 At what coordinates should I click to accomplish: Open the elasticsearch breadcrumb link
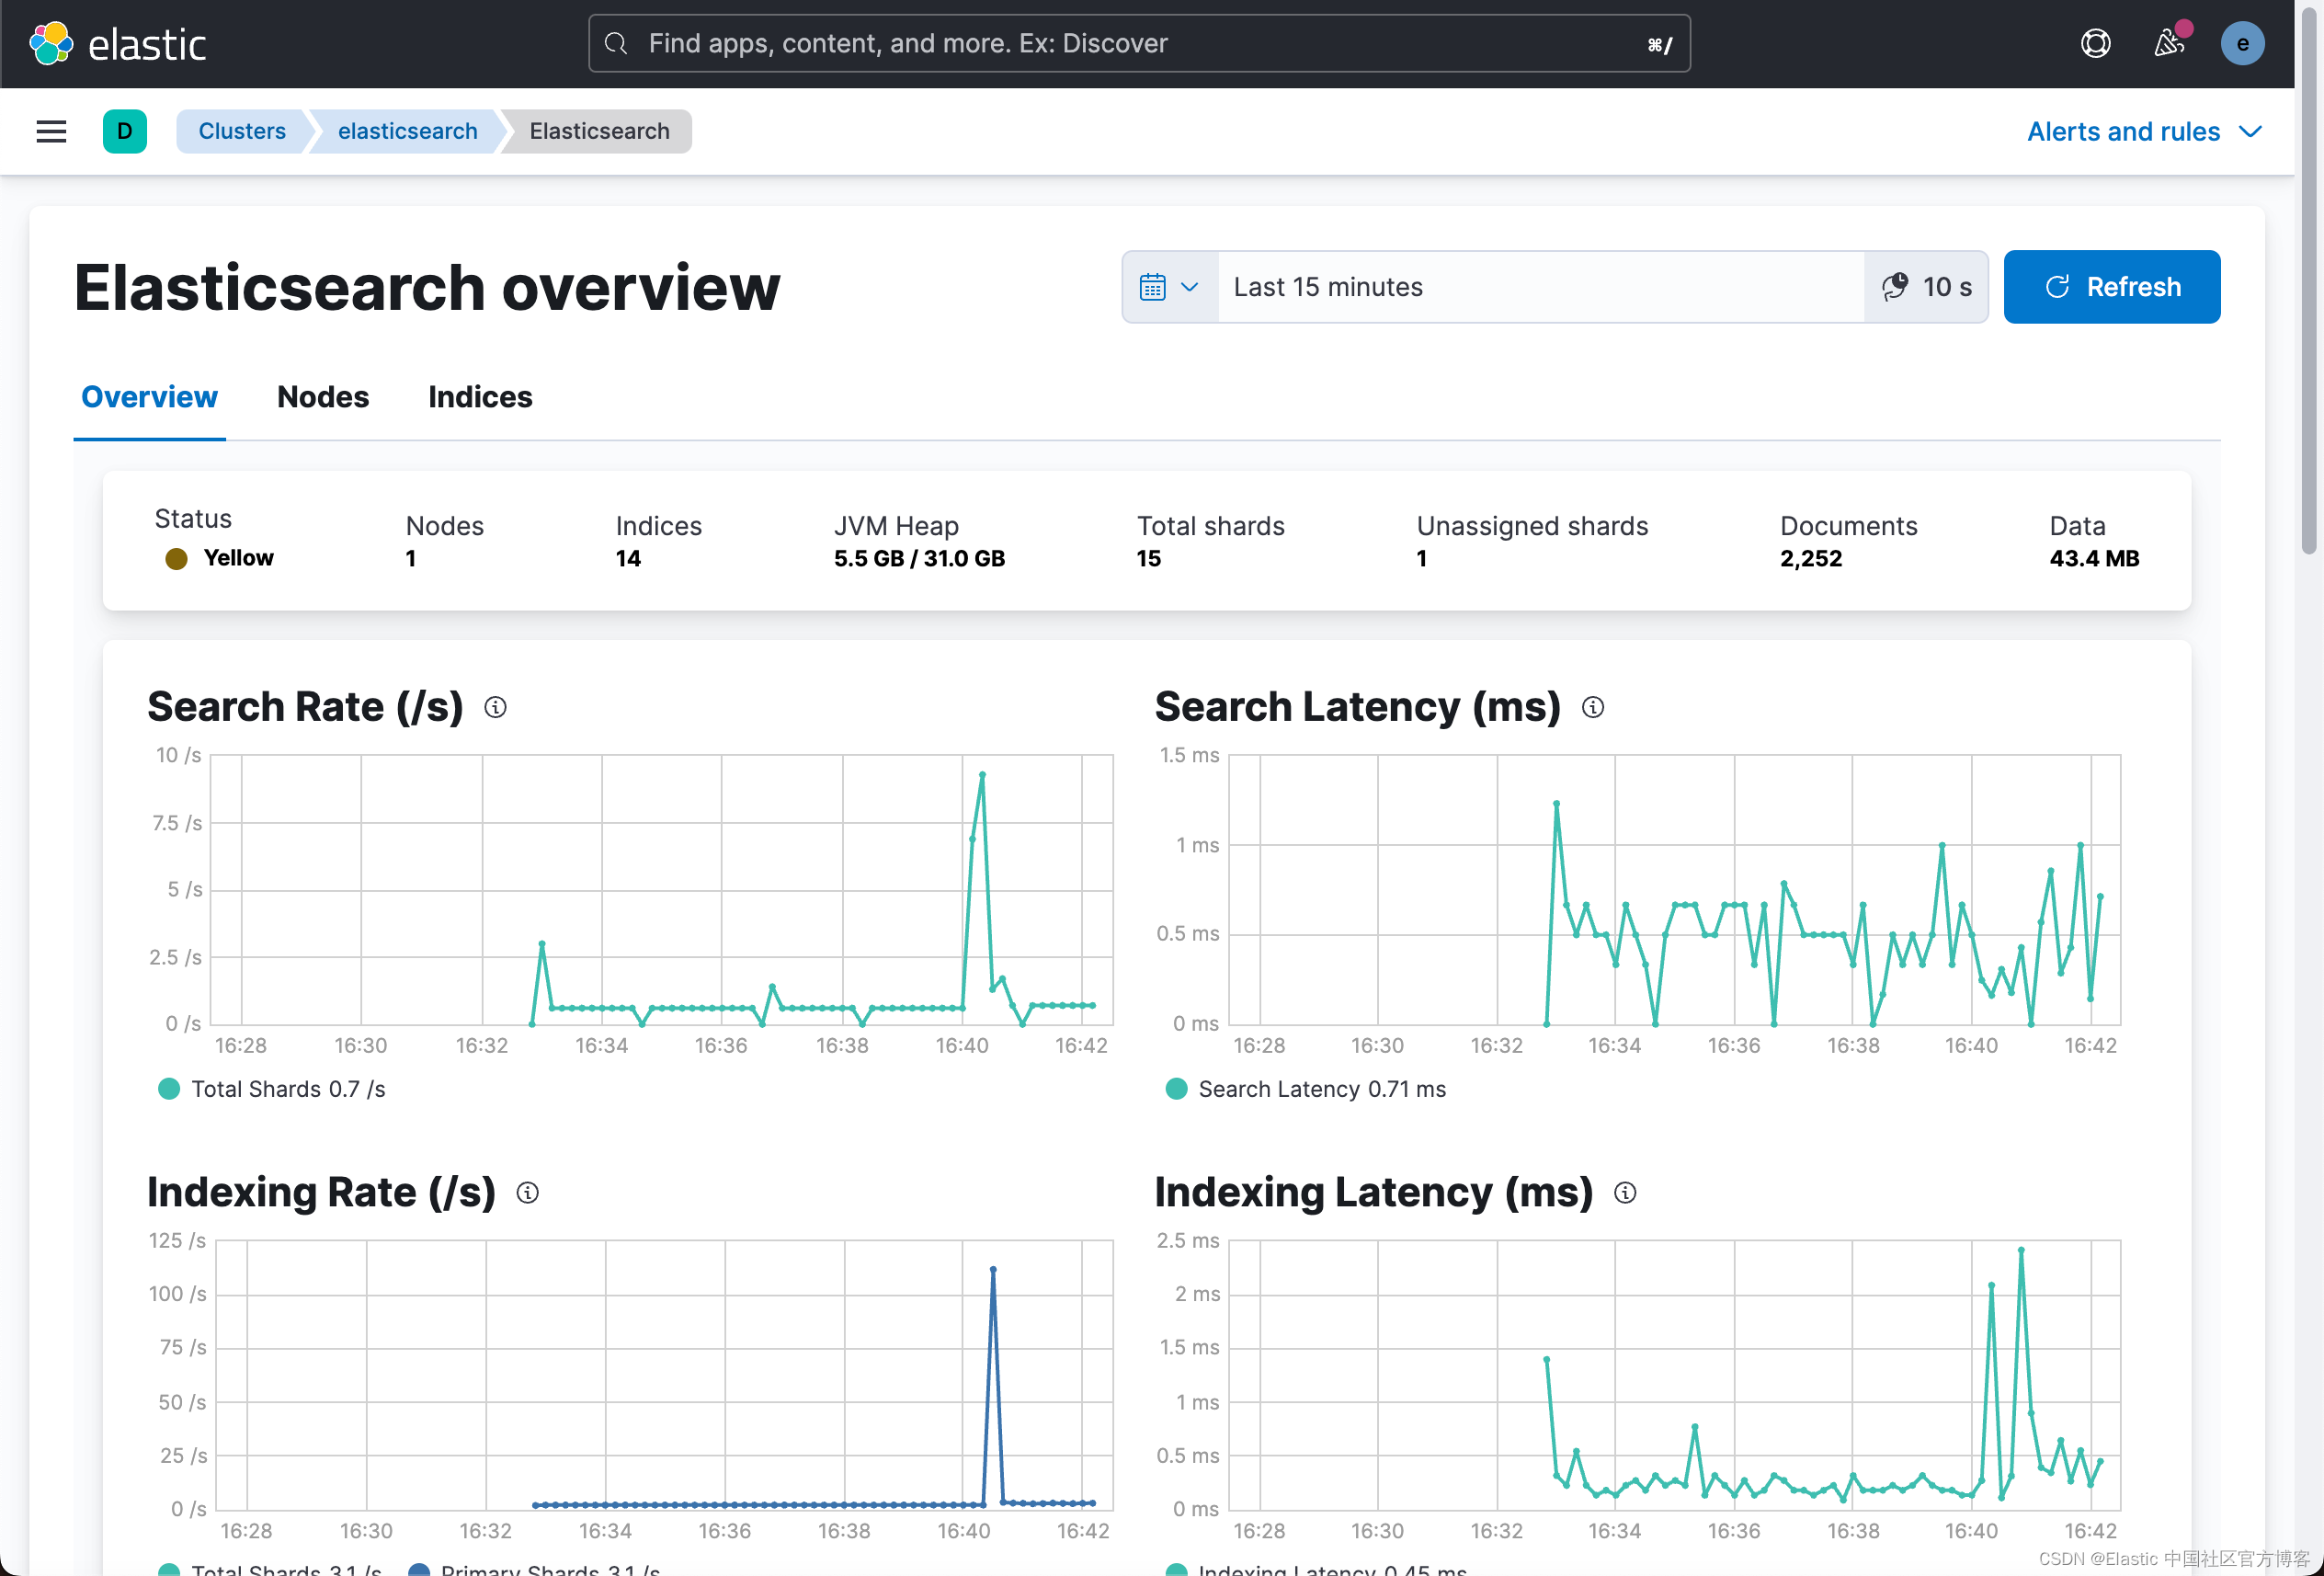(406, 131)
